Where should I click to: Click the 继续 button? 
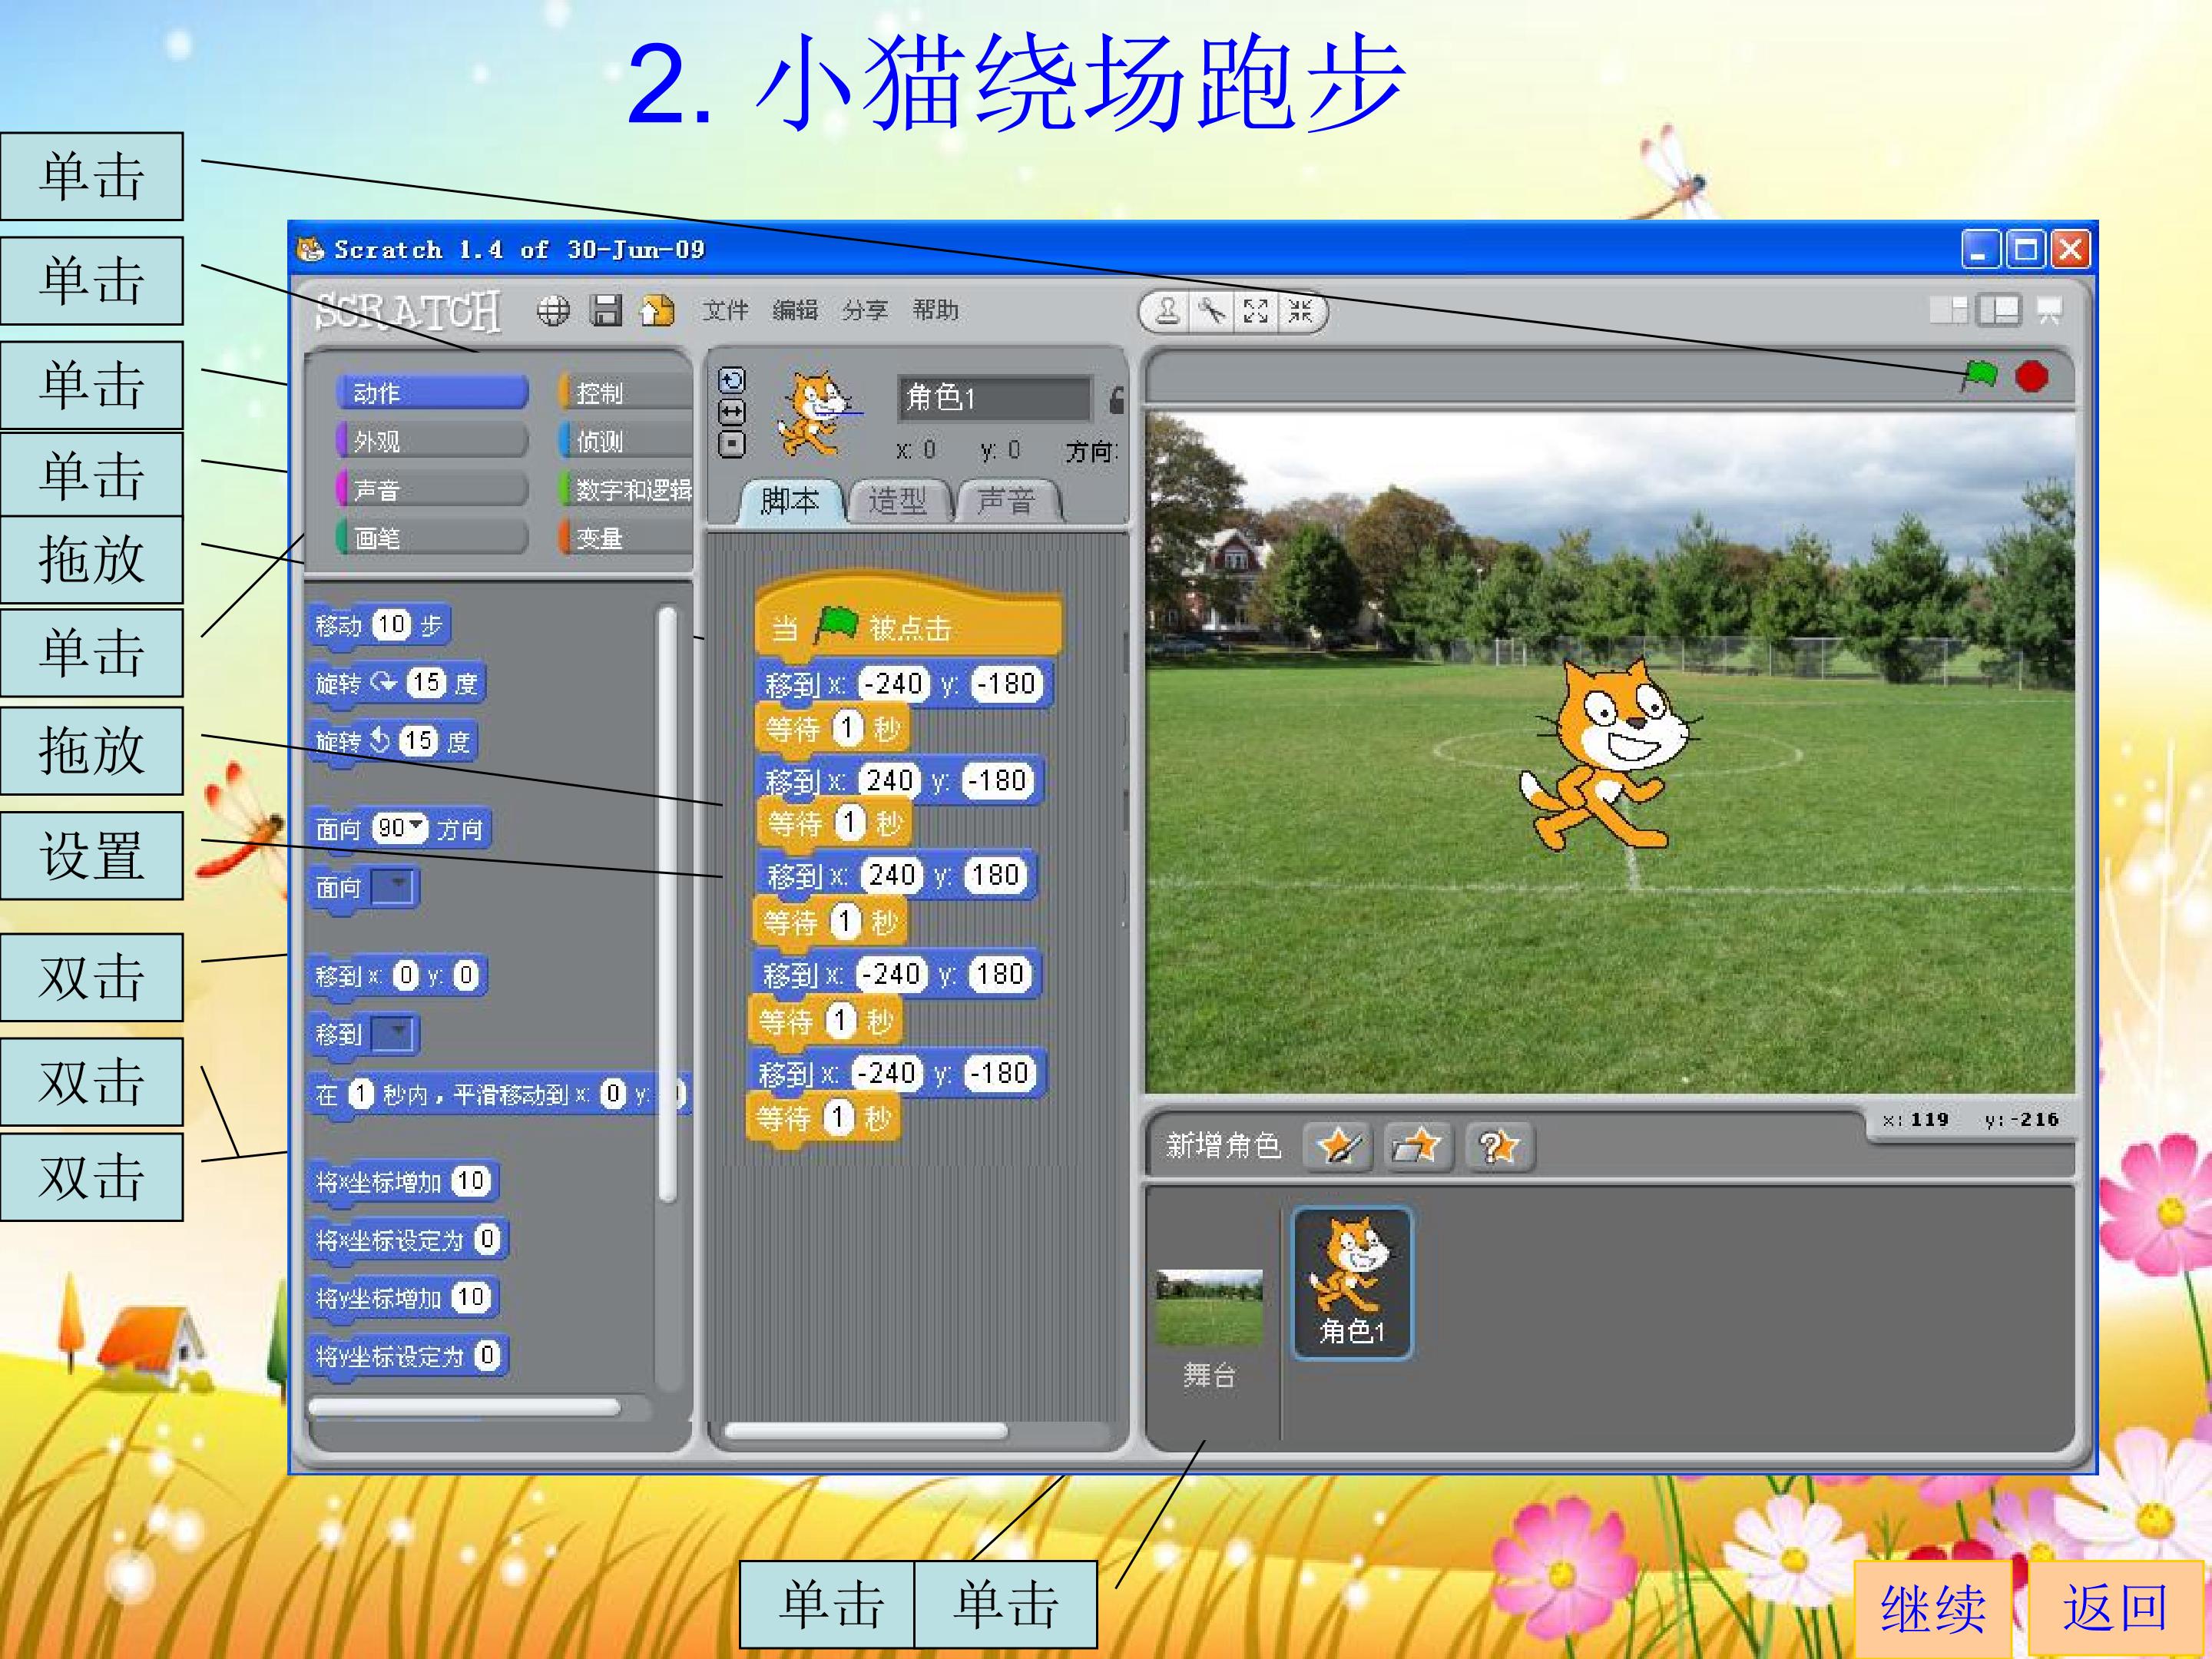click(1933, 1608)
